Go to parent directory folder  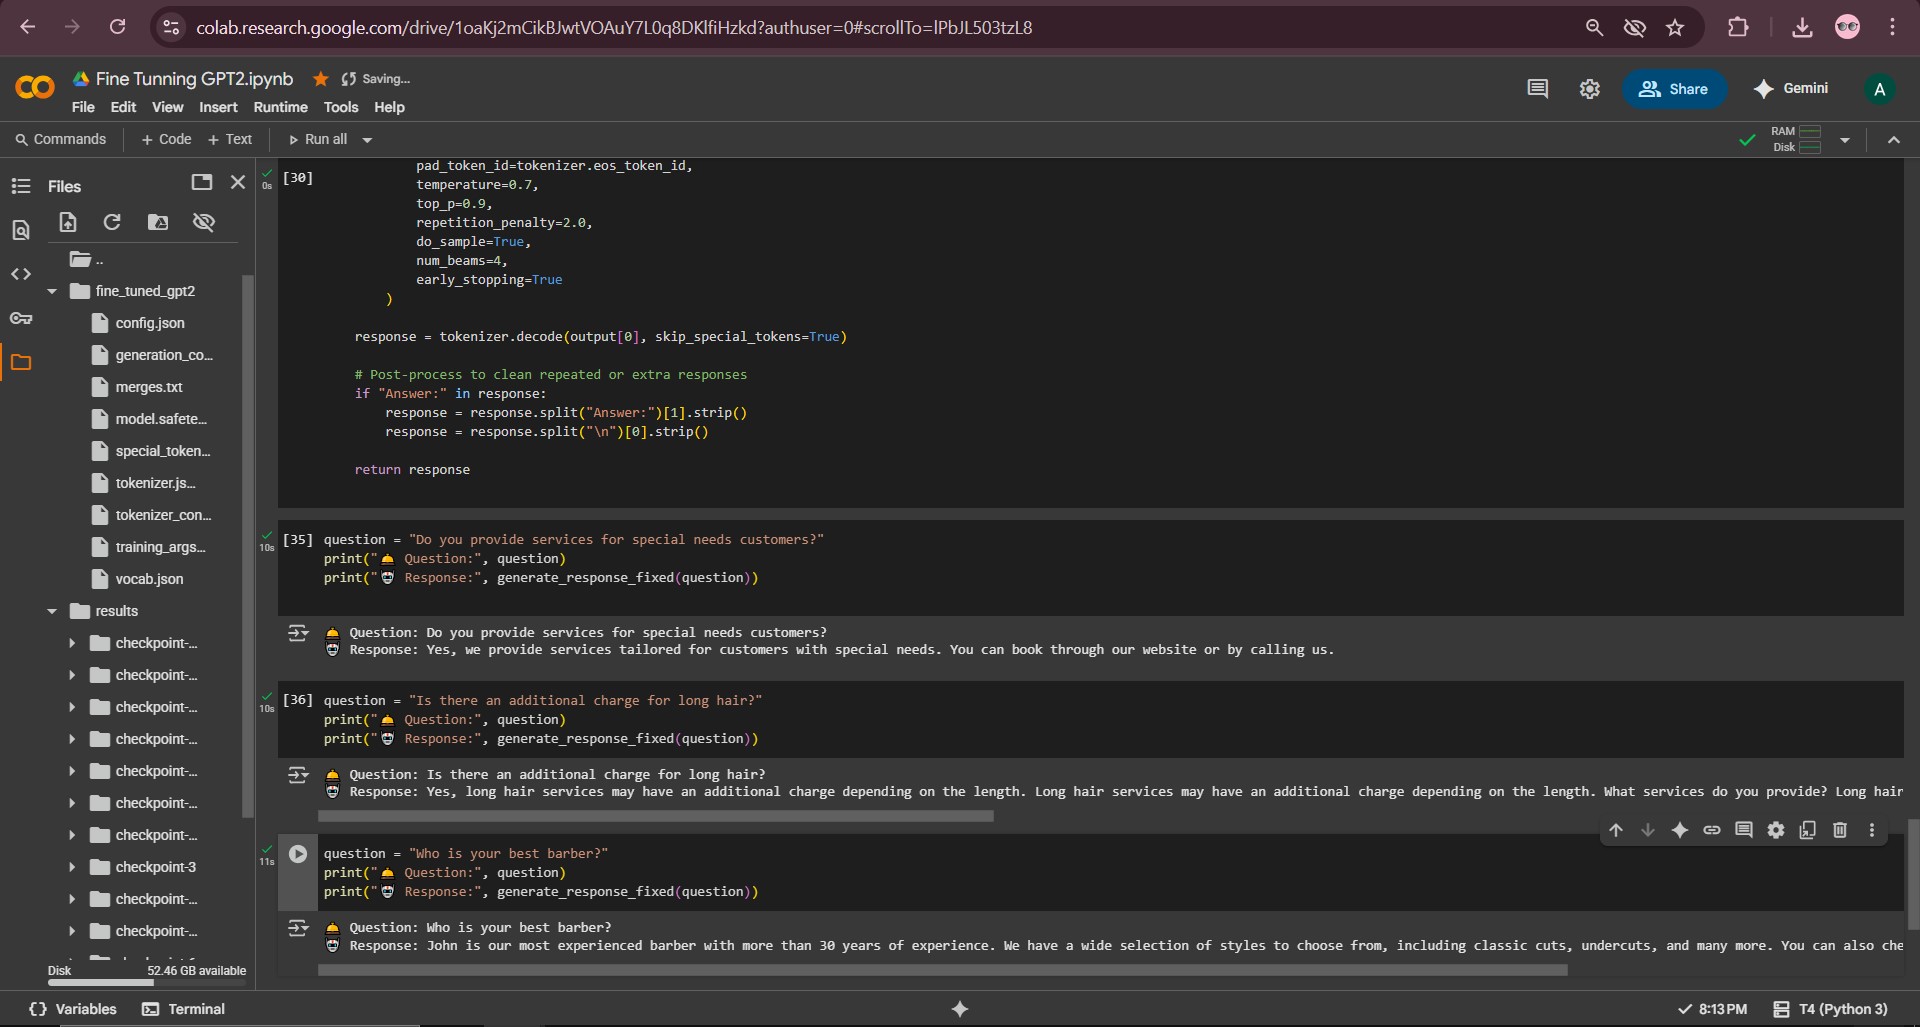(86, 260)
